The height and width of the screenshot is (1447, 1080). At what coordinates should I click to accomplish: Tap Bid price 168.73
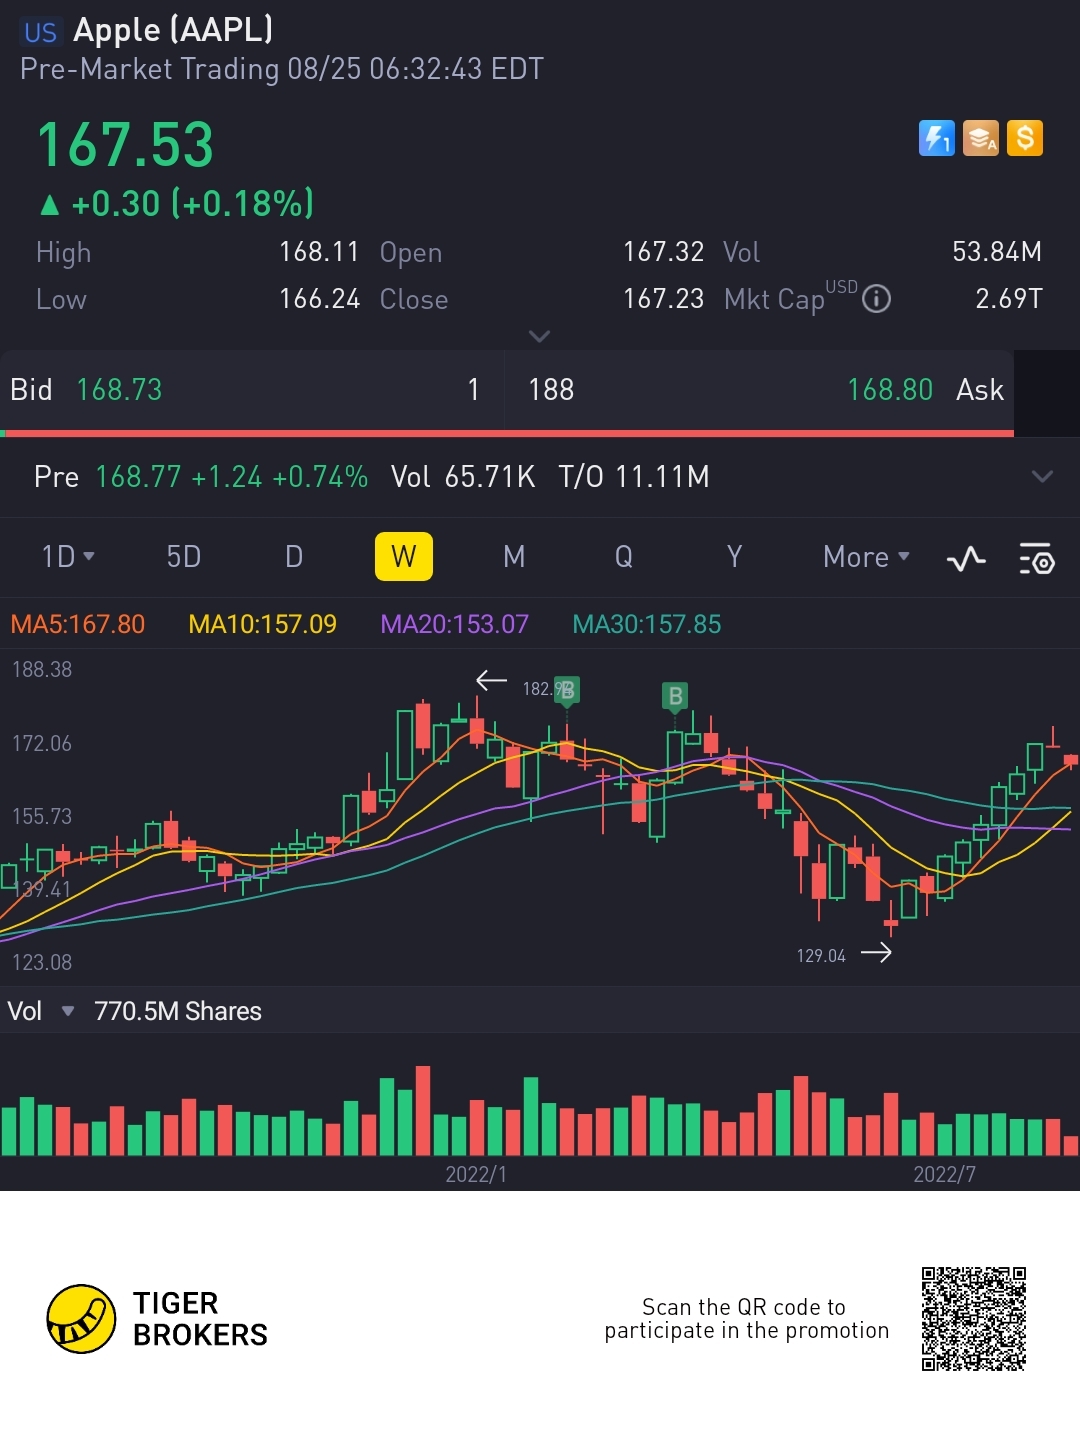coord(119,390)
